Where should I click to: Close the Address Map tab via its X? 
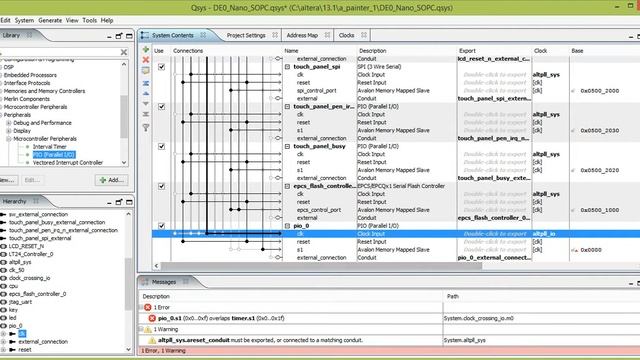327,35
